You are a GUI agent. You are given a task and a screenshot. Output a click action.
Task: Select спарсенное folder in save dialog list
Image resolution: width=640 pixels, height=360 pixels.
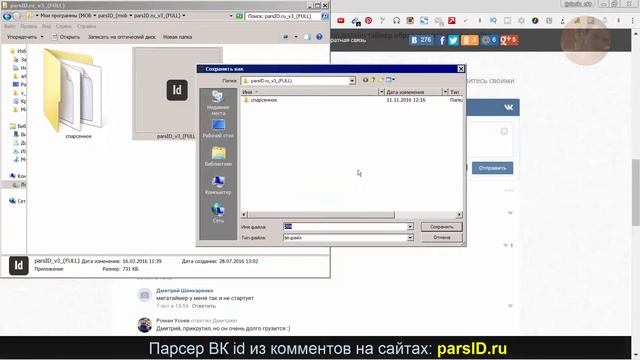click(260, 100)
